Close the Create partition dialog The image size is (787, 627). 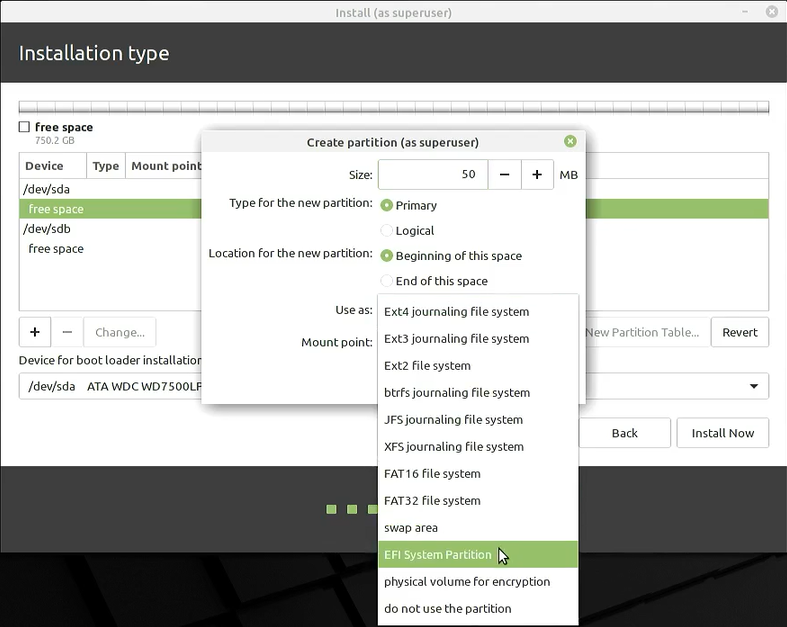(570, 142)
